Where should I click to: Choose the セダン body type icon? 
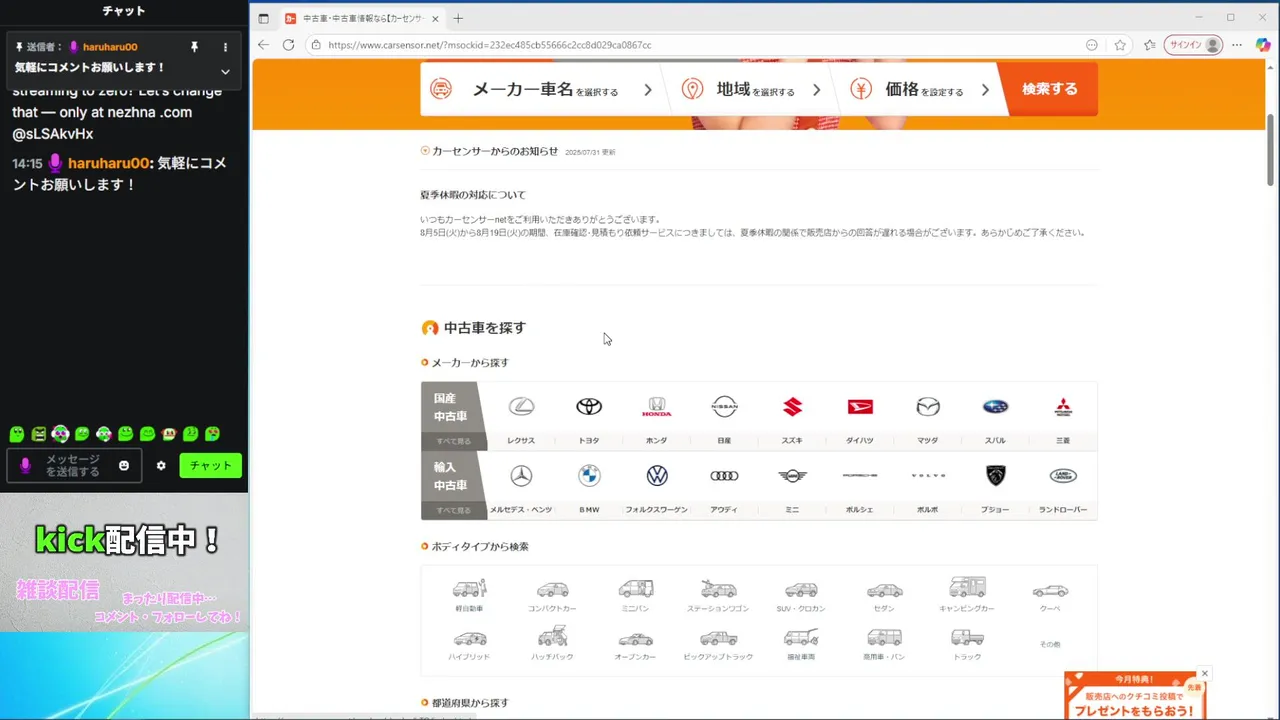point(884,590)
